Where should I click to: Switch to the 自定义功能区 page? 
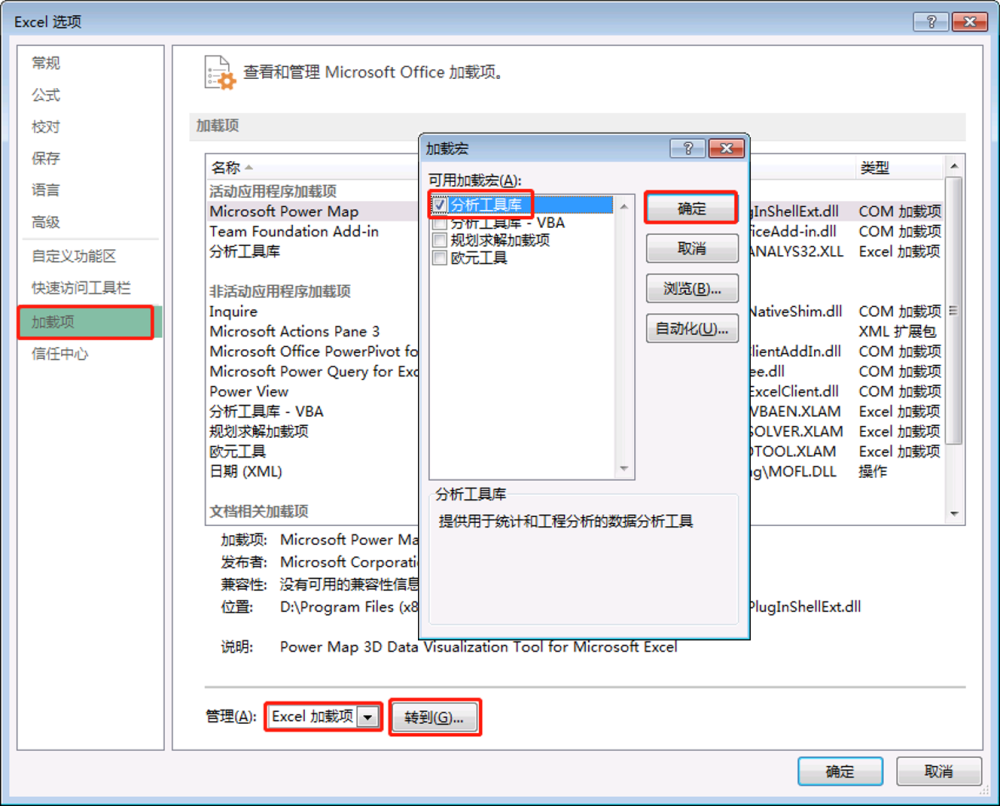coord(75,255)
